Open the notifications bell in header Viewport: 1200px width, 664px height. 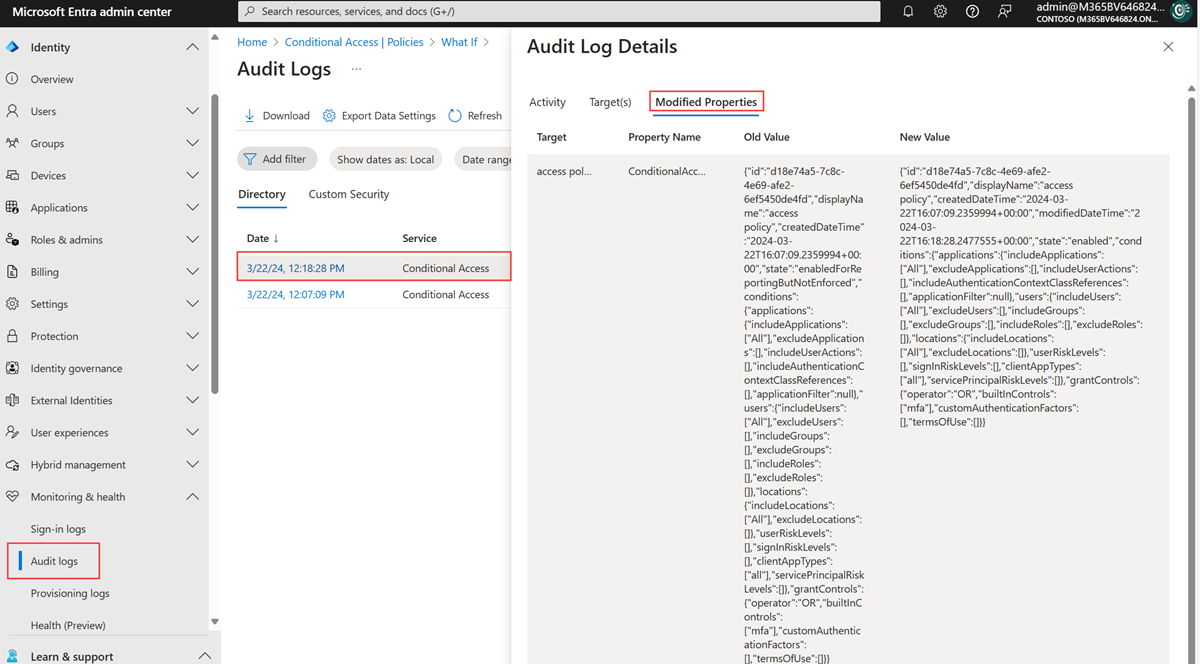(x=908, y=11)
